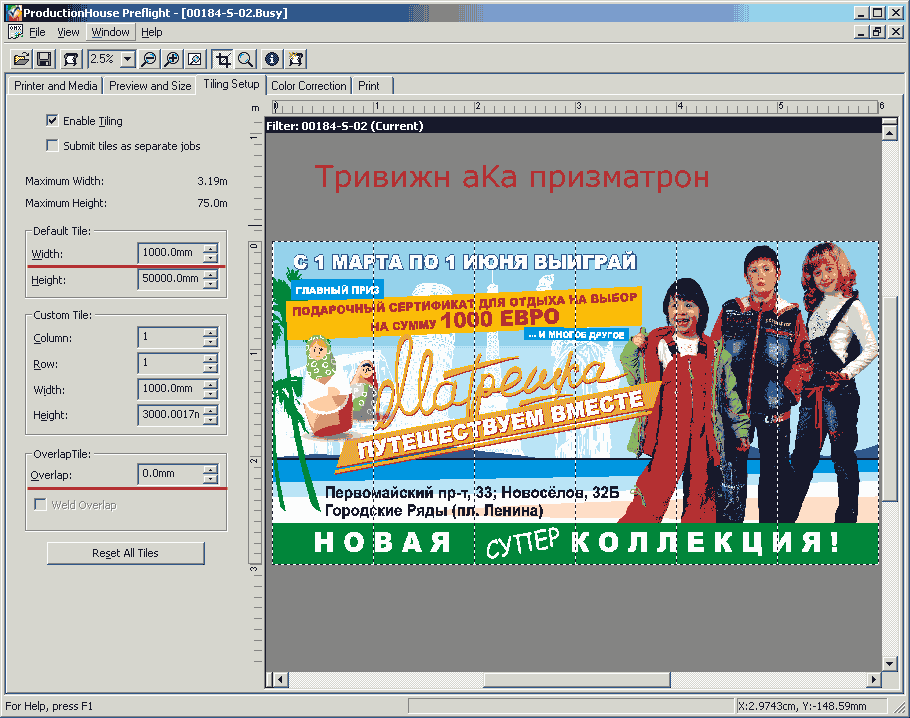This screenshot has width=910, height=718.
Task: Click the Maximum Height value 75.0m
Action: 212,203
